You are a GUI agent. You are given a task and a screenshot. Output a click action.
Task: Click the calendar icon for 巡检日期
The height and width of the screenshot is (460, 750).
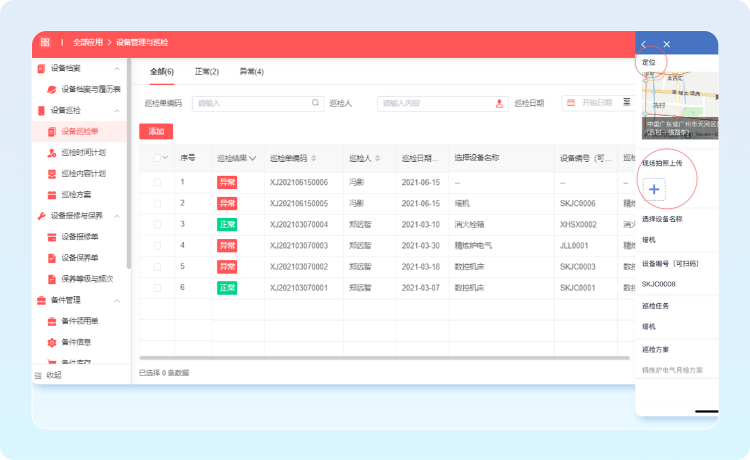point(570,102)
